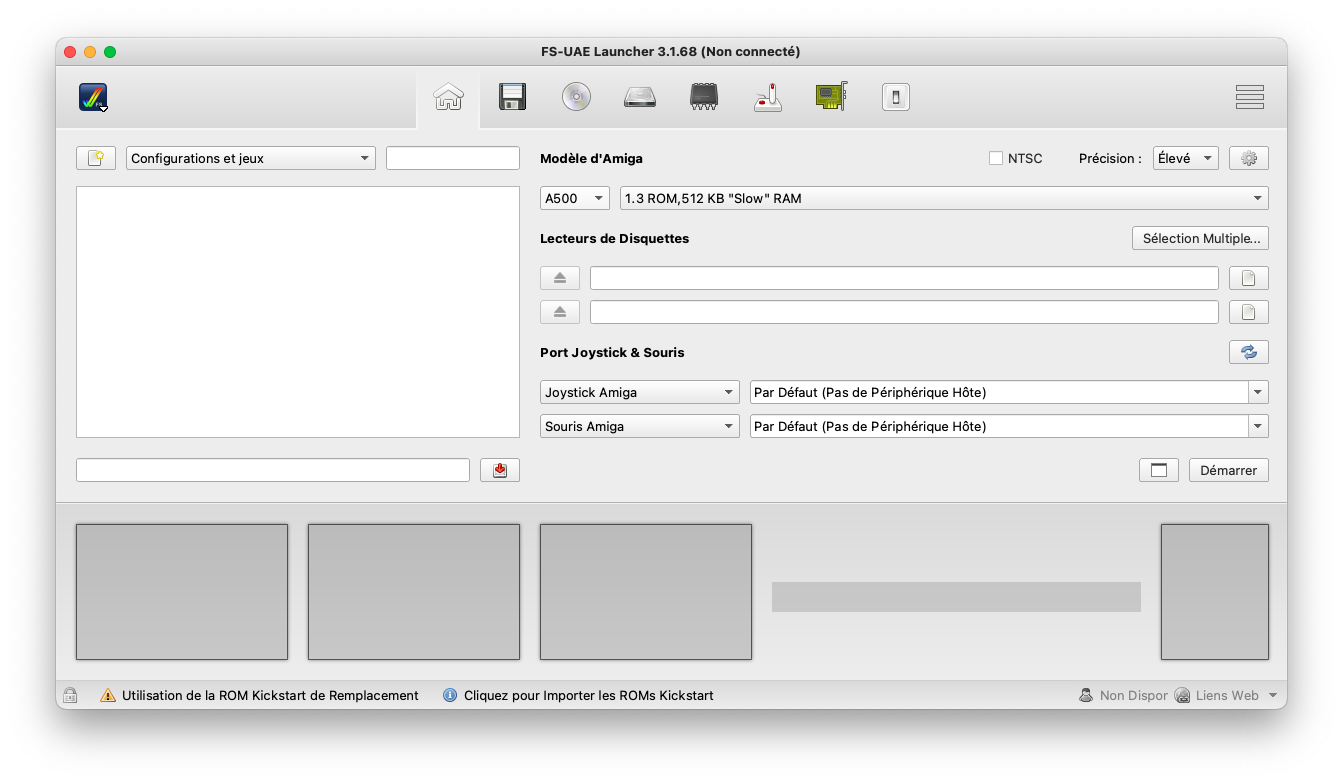The width and height of the screenshot is (1343, 783).
Task: Click the refresh joystick devices icon
Action: click(x=1248, y=352)
